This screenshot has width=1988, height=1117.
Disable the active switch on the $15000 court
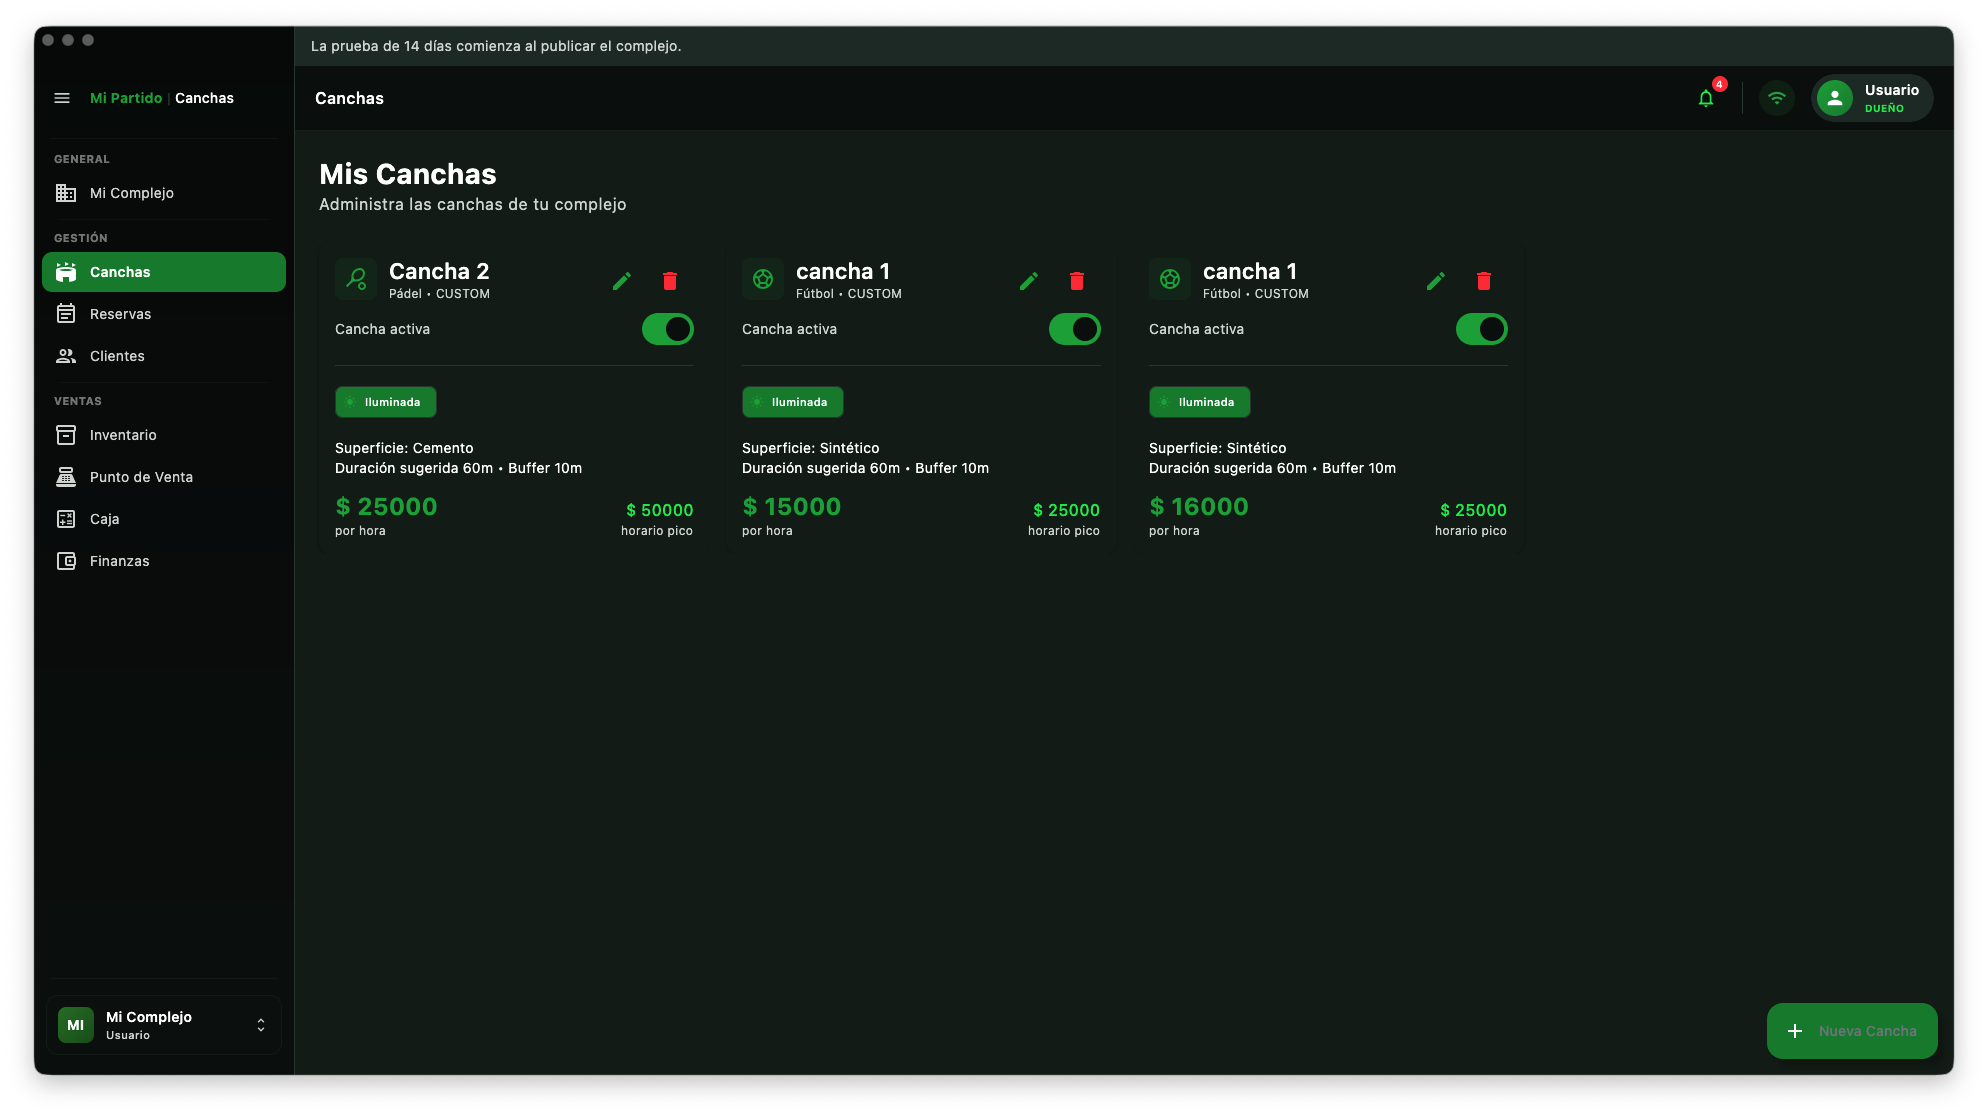click(1074, 329)
